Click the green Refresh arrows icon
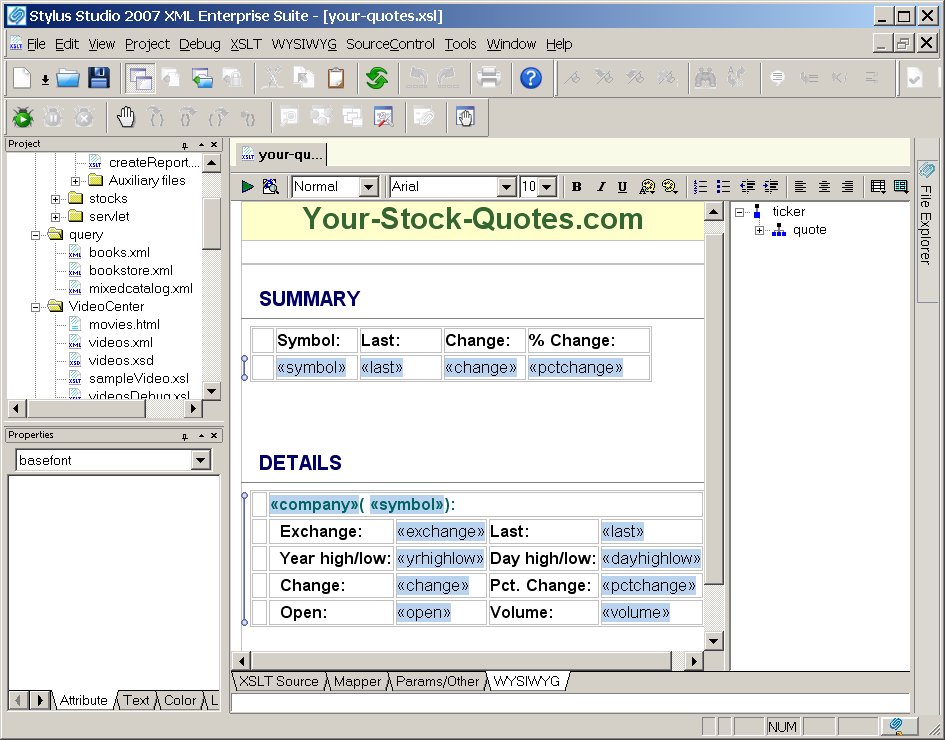Viewport: 945px width, 740px height. 377,78
